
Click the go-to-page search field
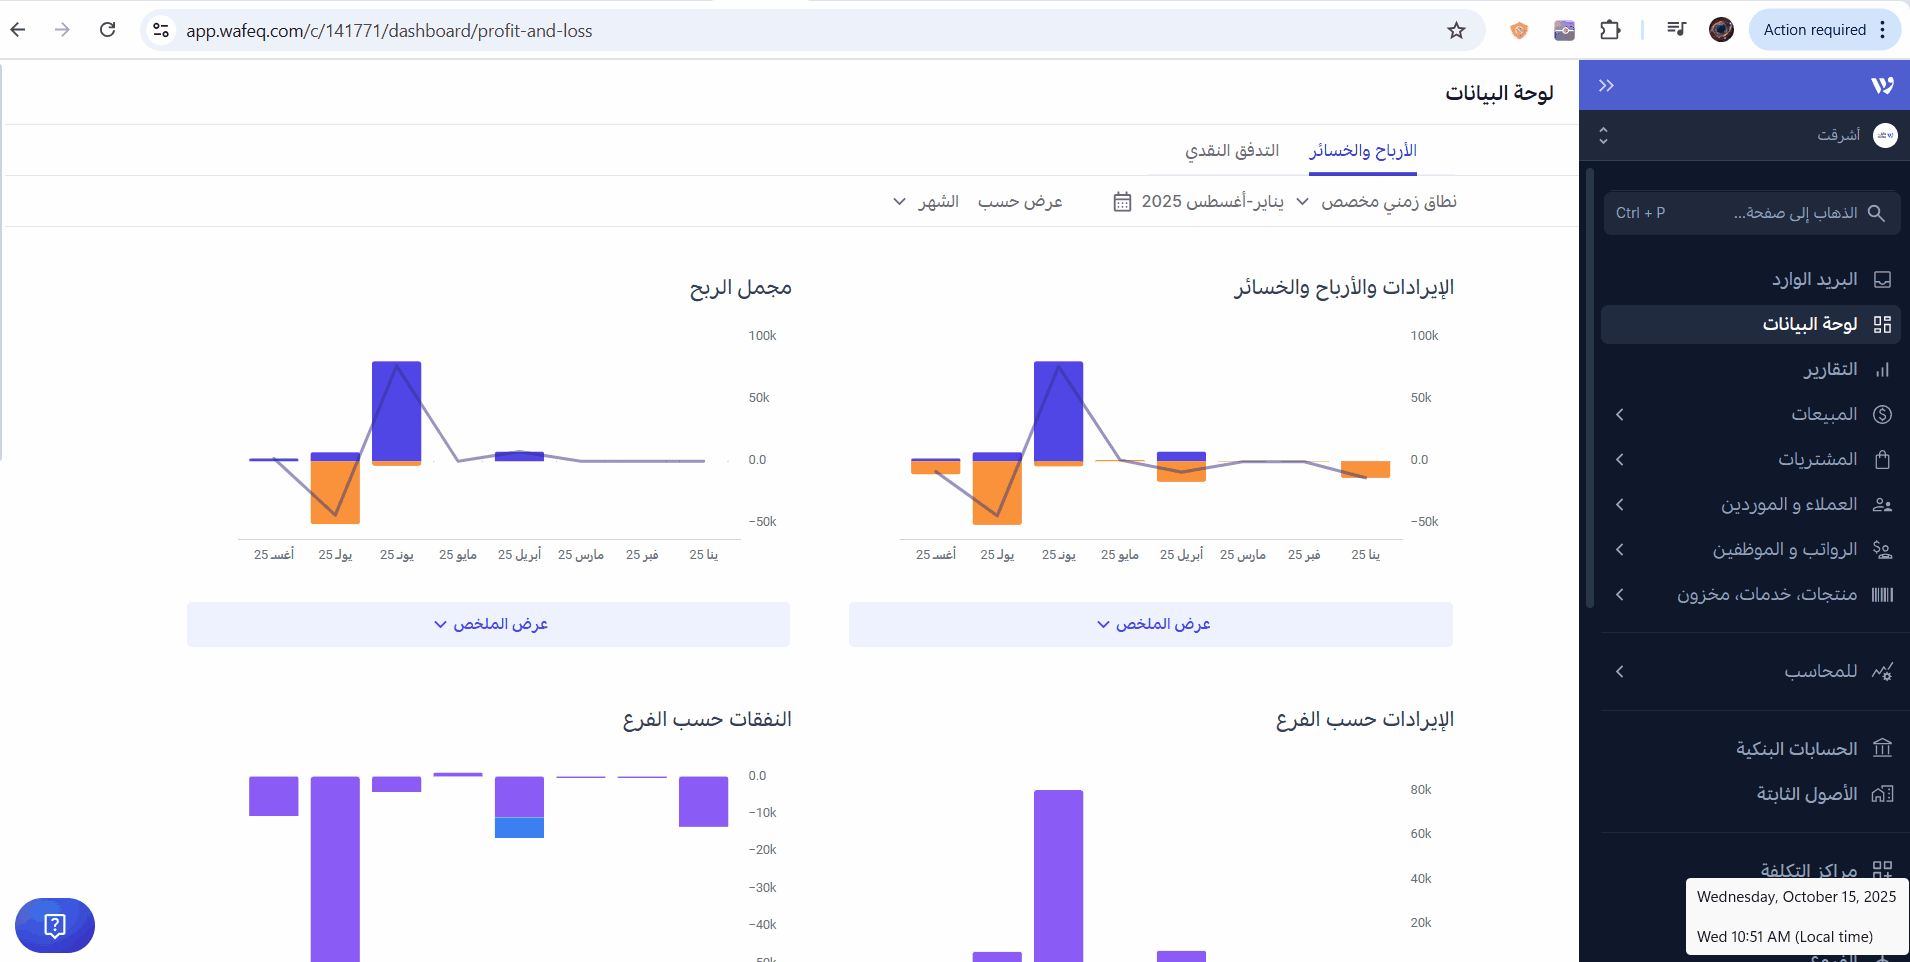(1750, 213)
